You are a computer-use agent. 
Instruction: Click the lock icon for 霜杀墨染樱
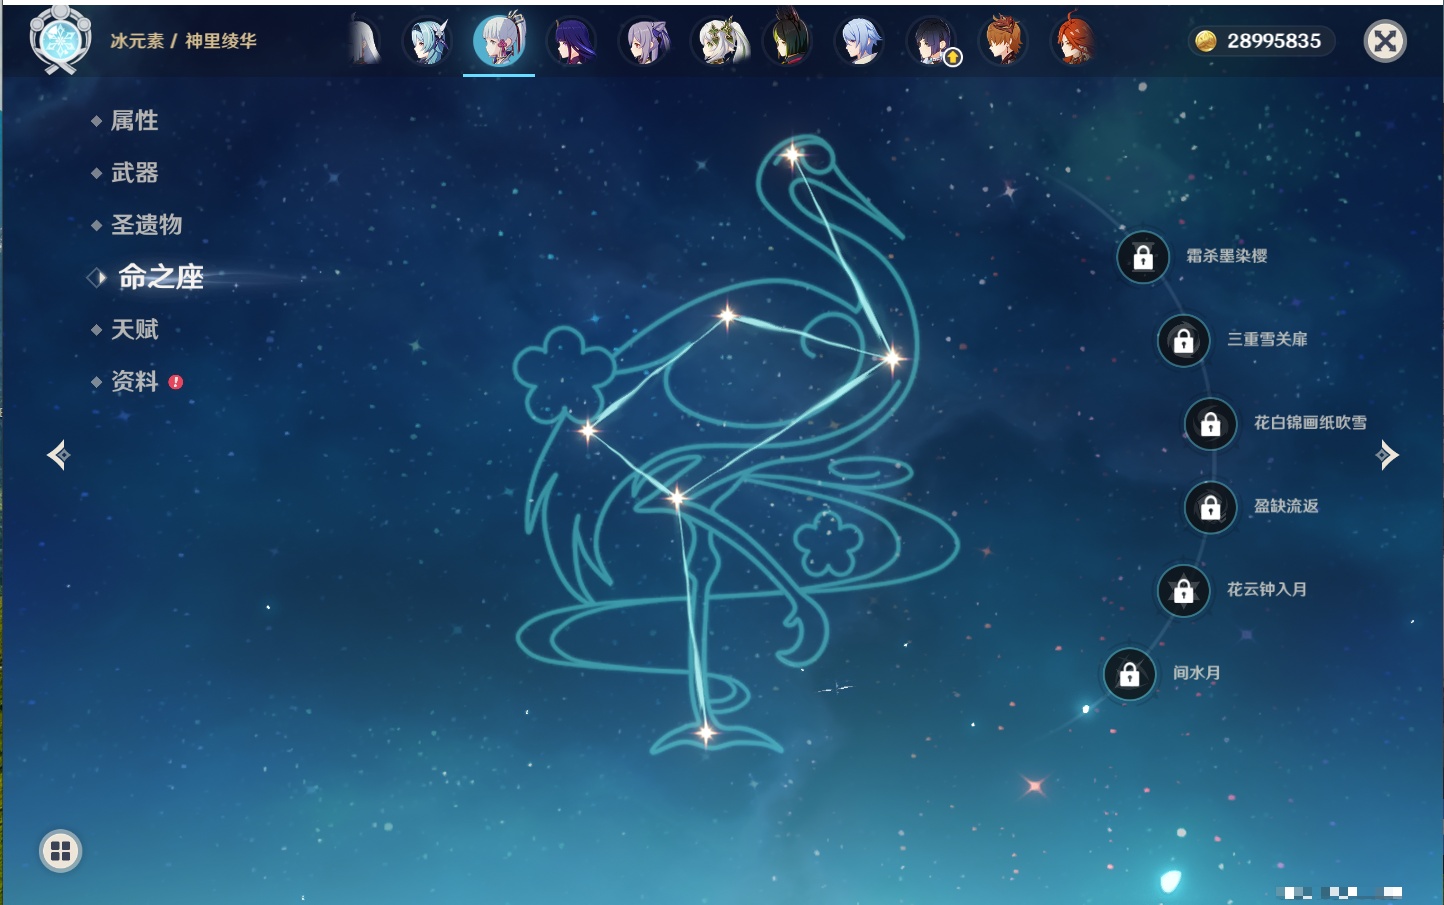pos(1143,257)
